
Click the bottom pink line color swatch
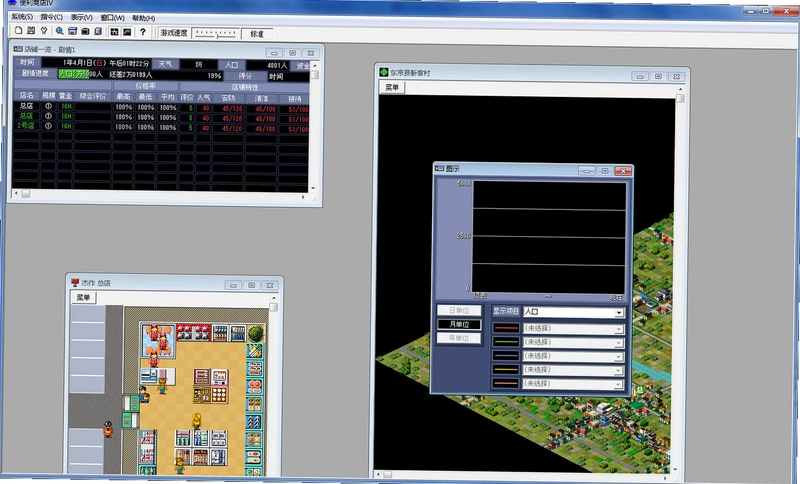[x=506, y=383]
